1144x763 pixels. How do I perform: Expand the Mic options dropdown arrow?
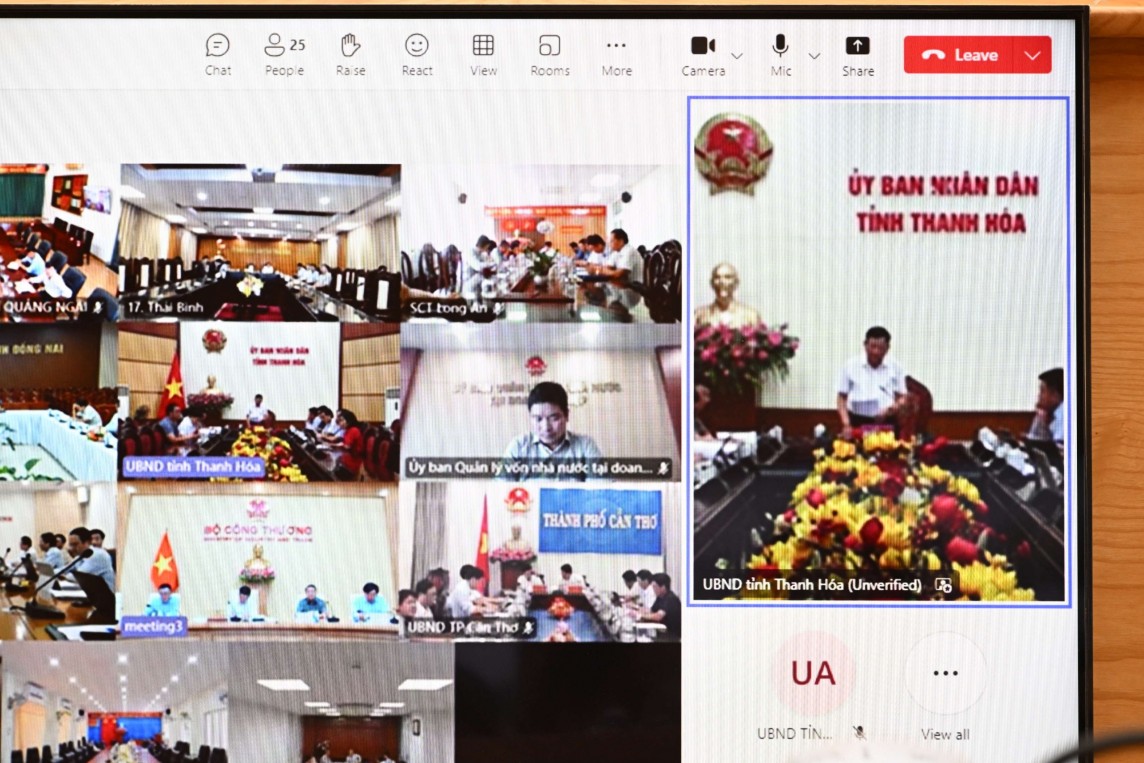pos(814,56)
